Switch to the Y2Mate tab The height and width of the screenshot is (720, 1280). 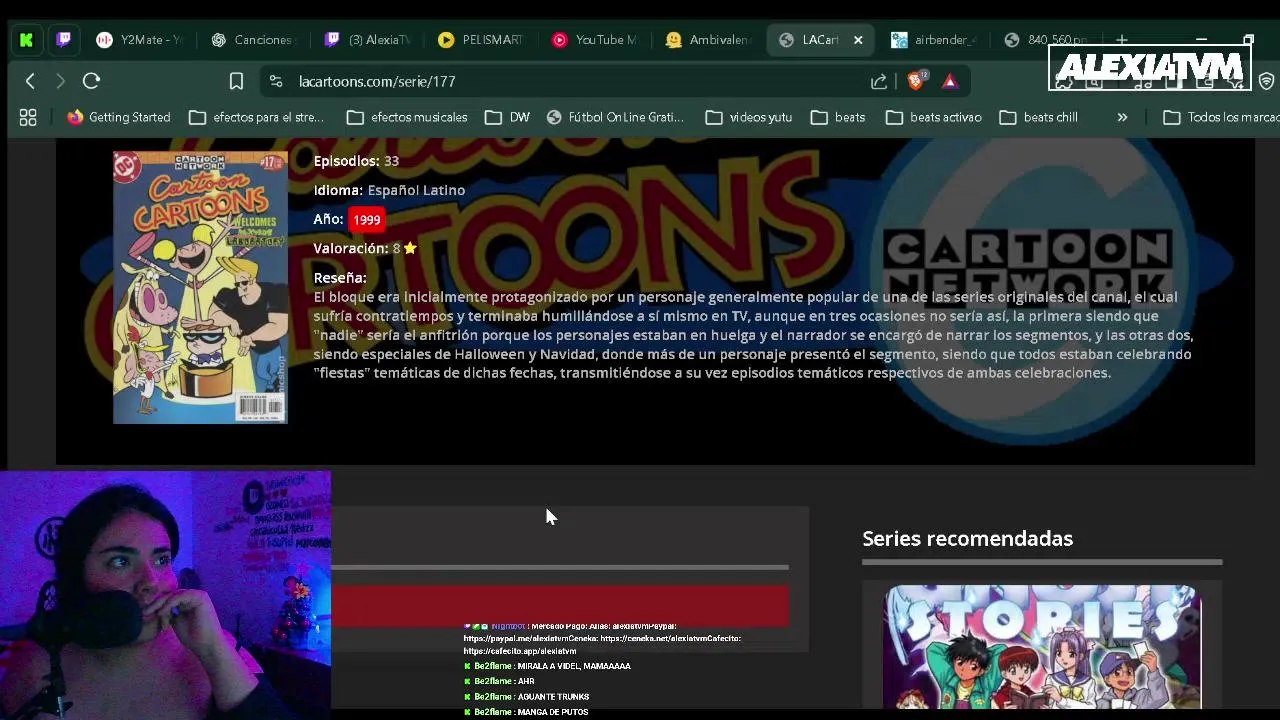(x=140, y=40)
